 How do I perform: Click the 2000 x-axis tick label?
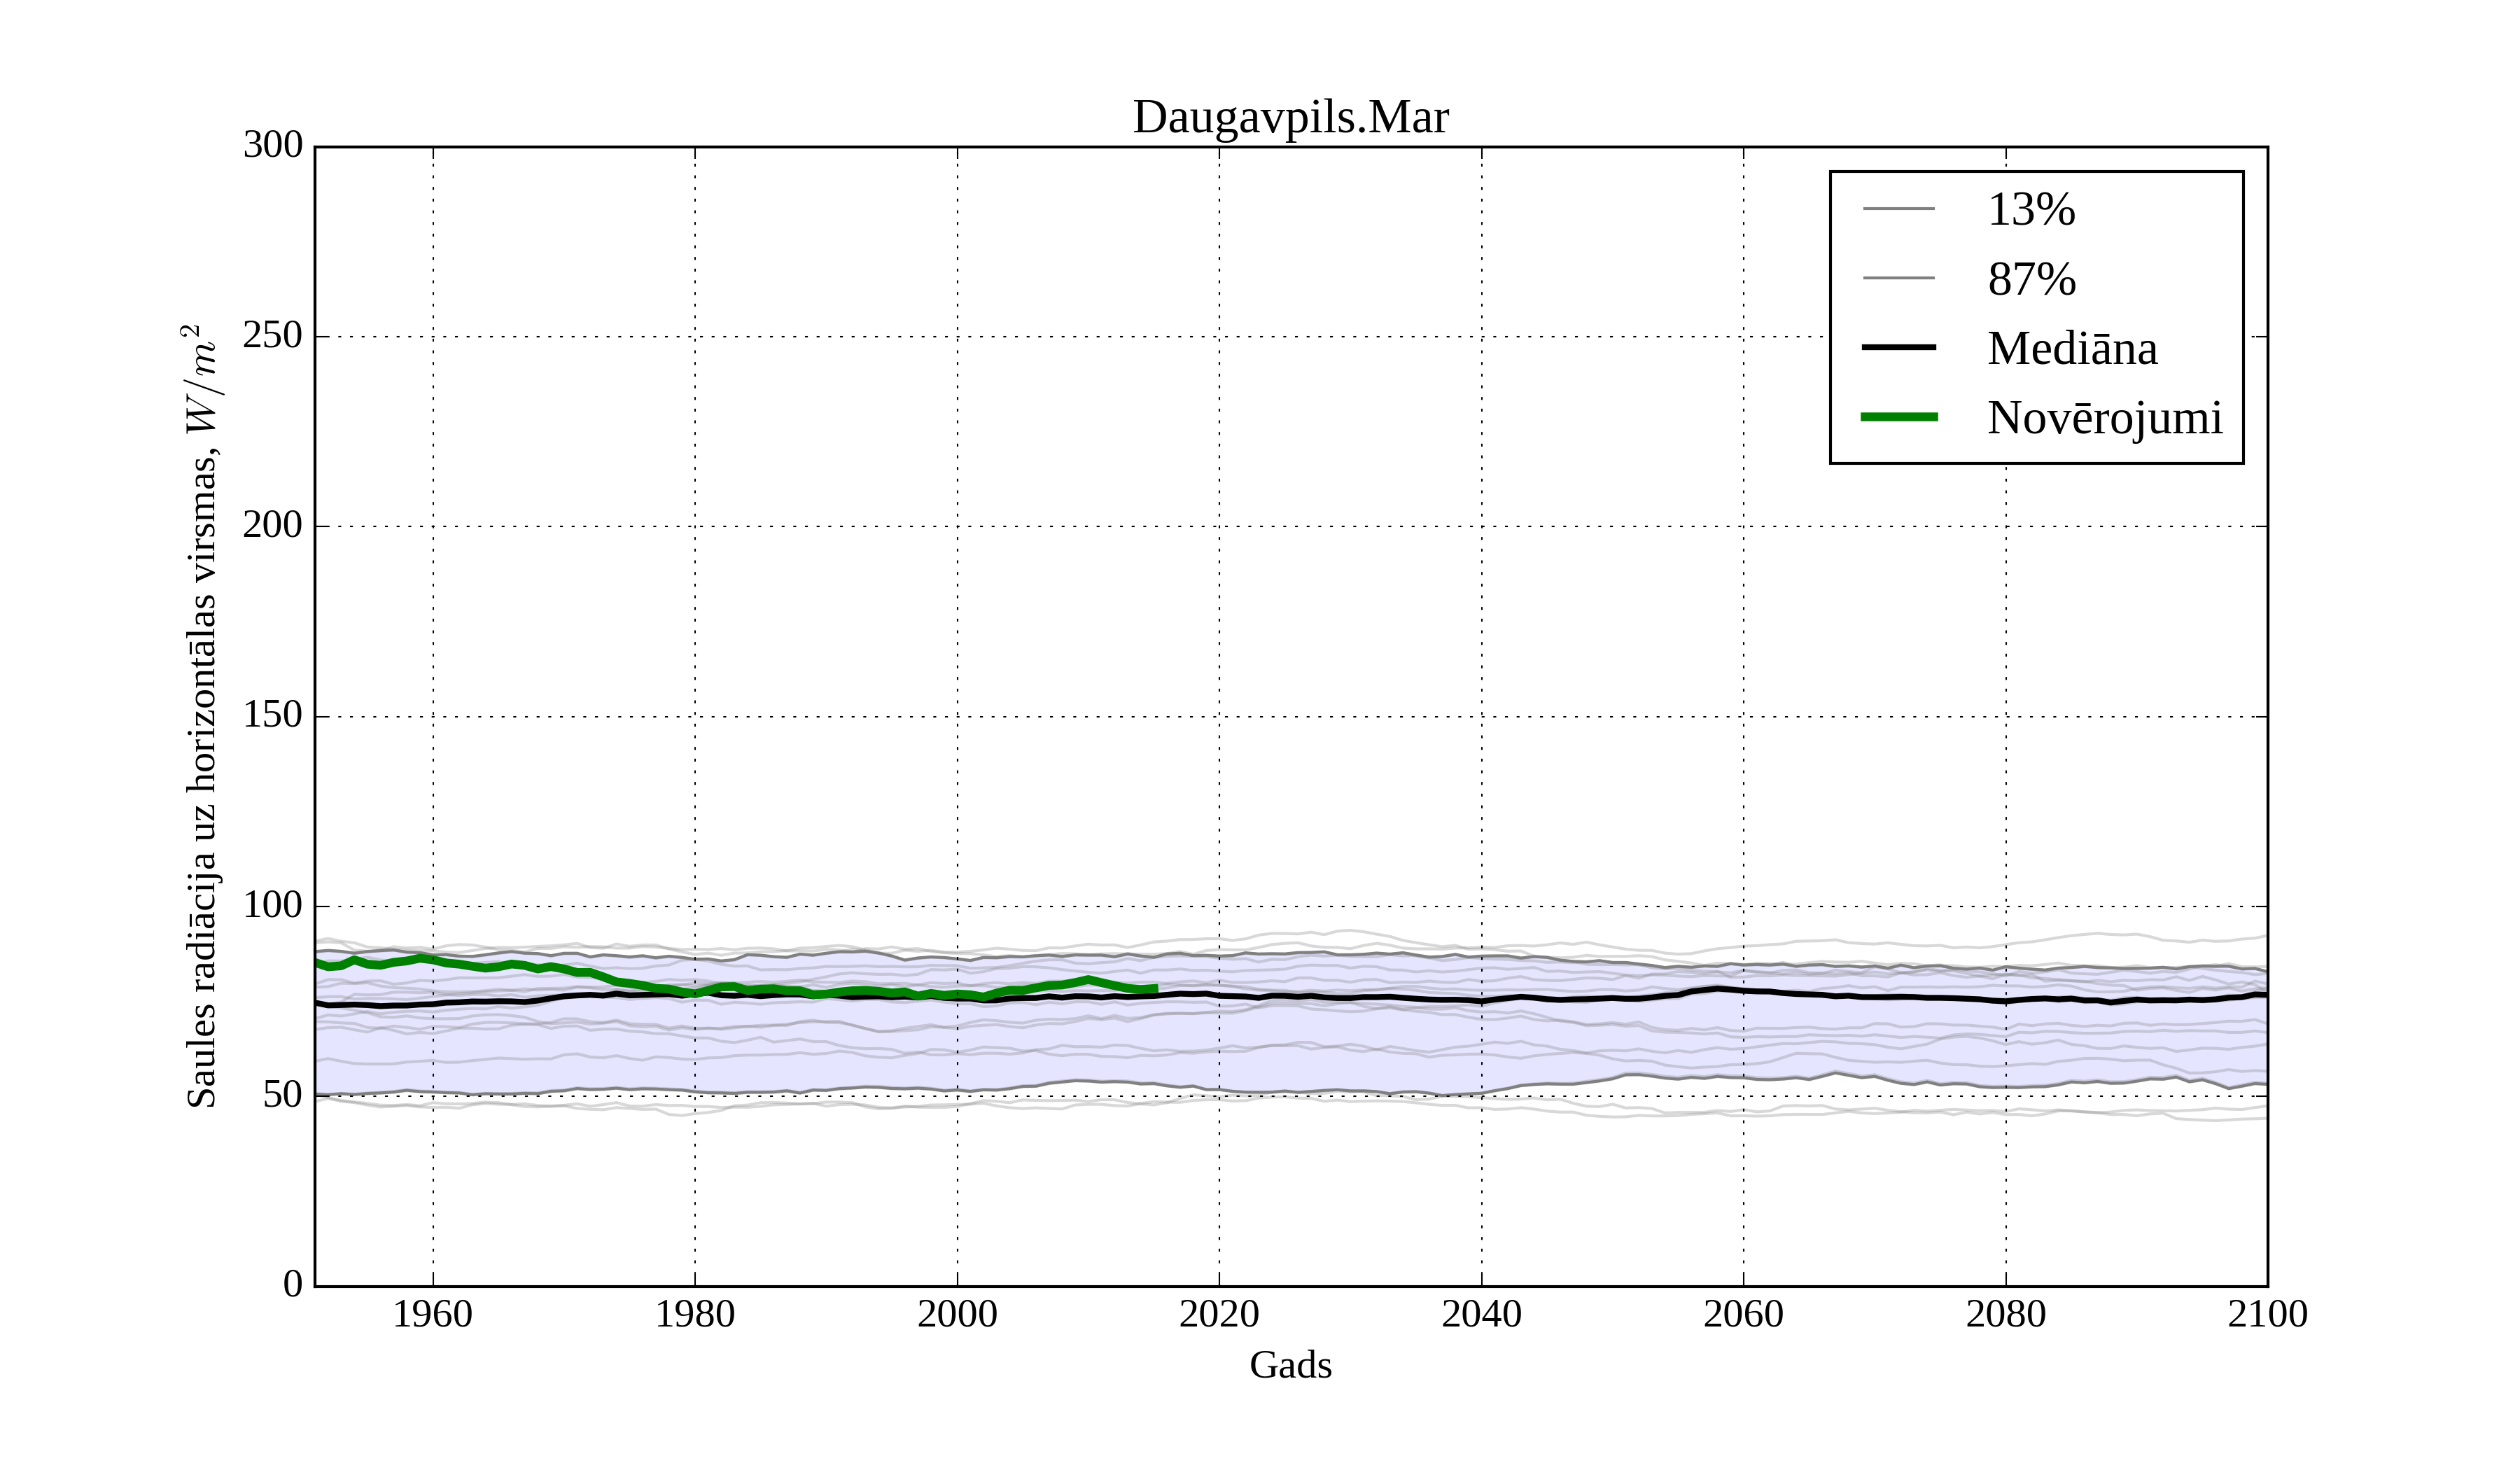pos(957,1314)
